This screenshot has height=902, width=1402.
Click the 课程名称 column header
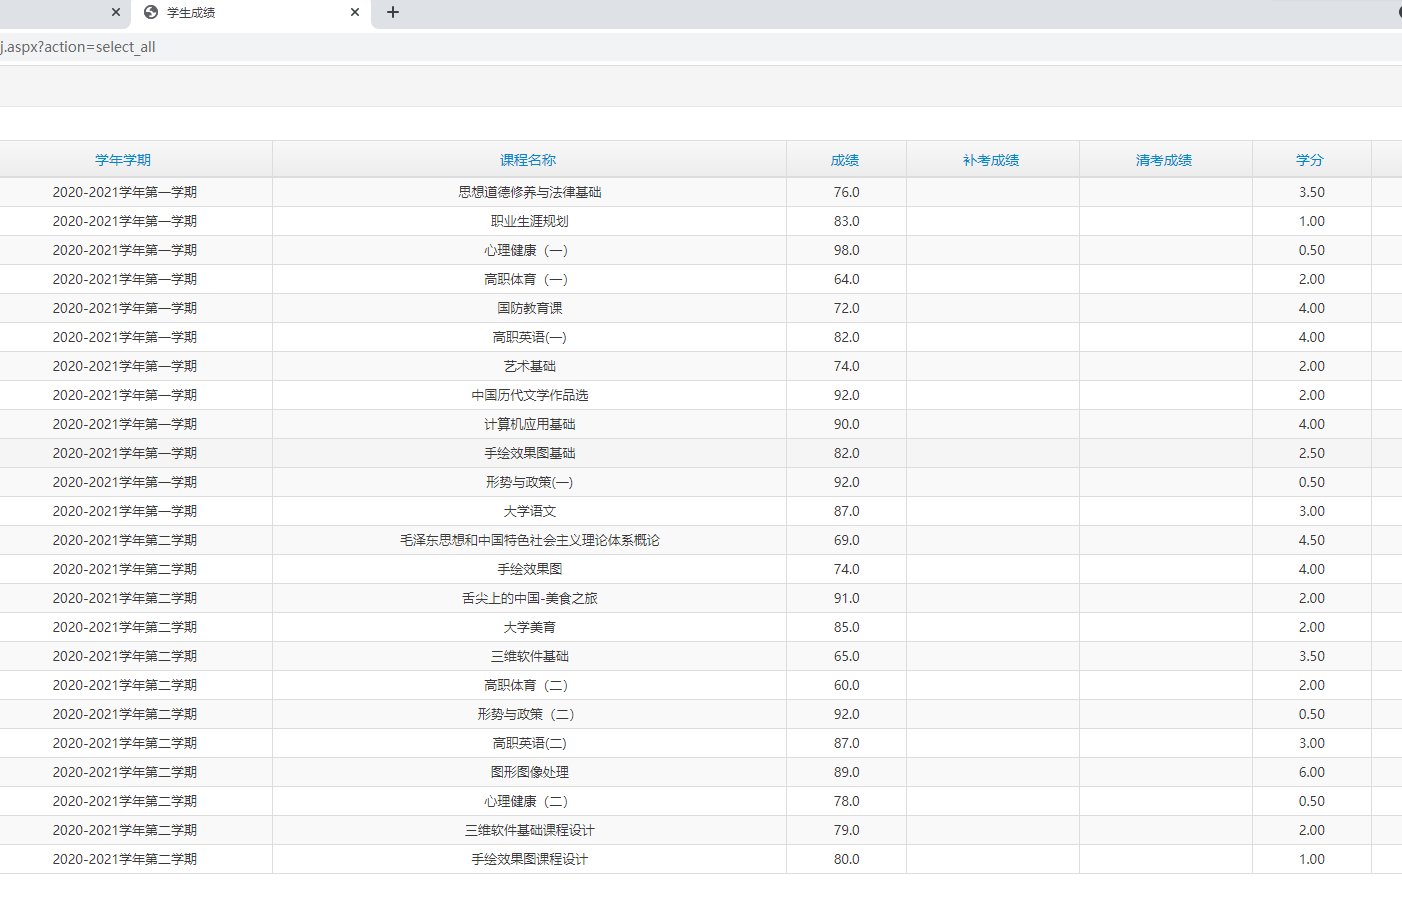tap(528, 160)
